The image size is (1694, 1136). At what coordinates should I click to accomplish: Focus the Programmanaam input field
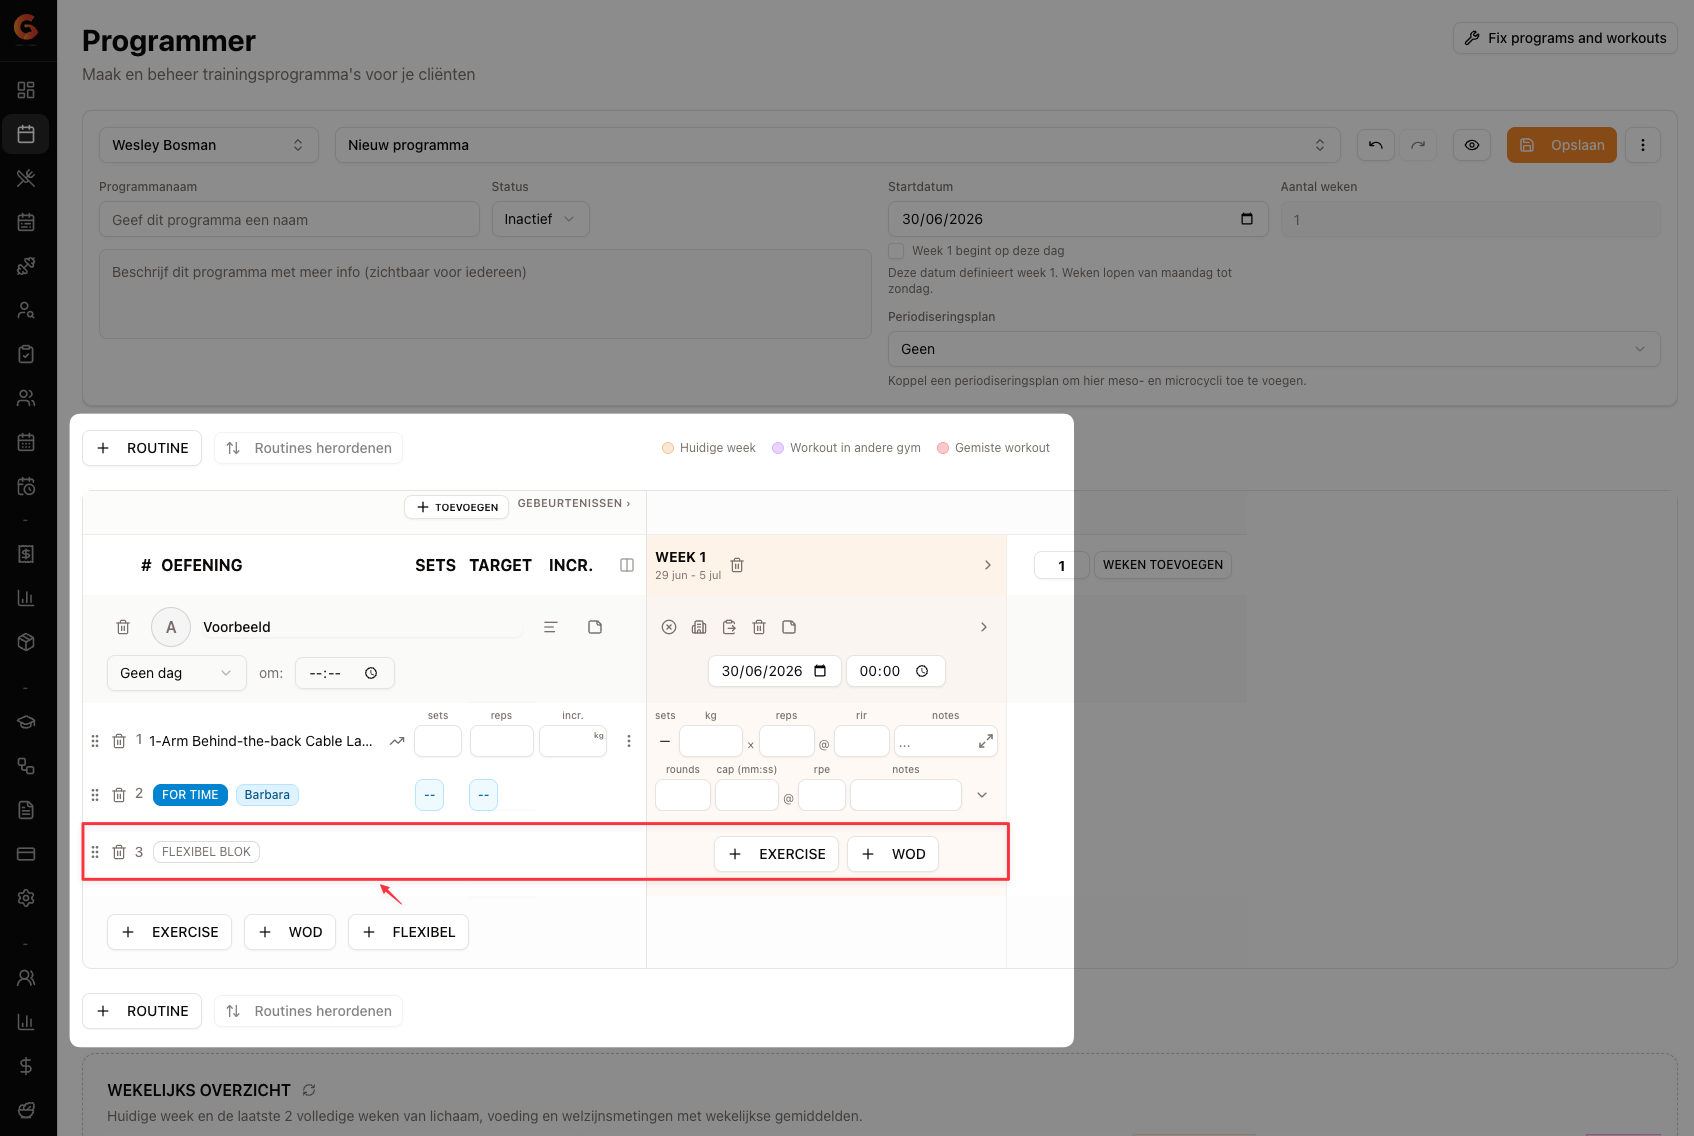[x=289, y=220]
